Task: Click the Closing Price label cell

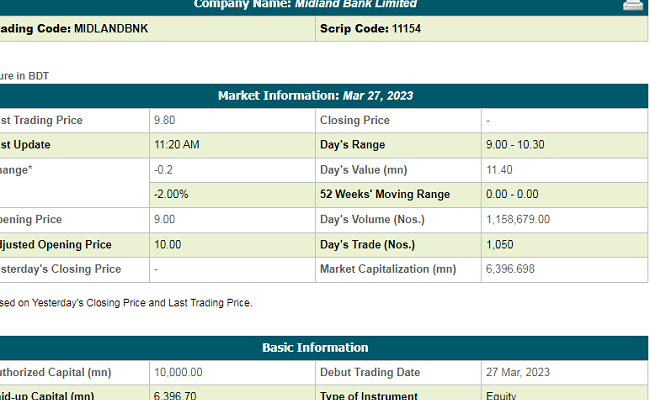Action: click(354, 120)
